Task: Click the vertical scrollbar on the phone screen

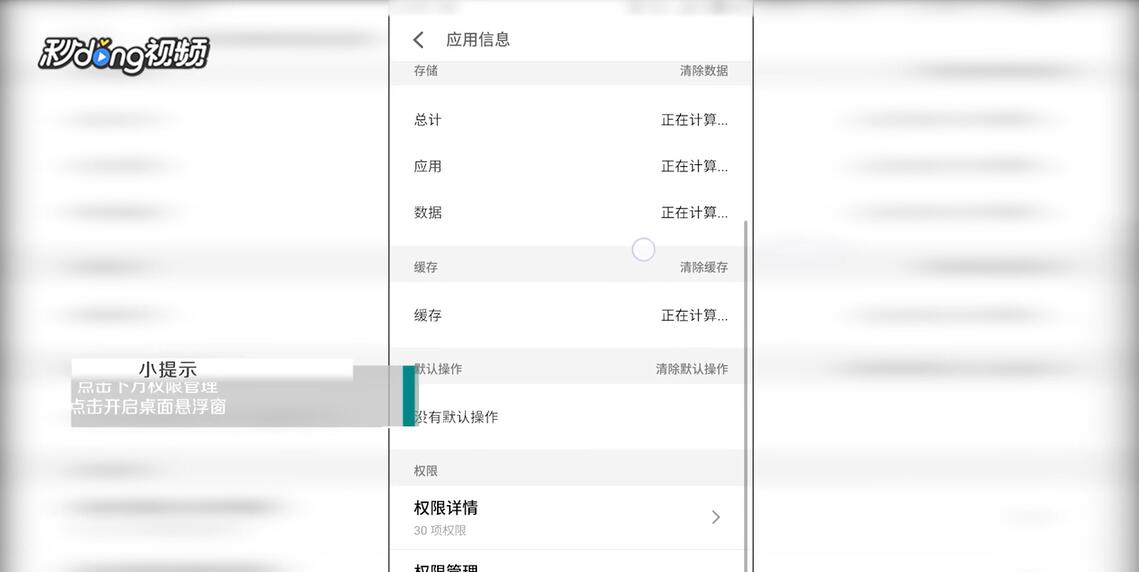Action: [747, 395]
